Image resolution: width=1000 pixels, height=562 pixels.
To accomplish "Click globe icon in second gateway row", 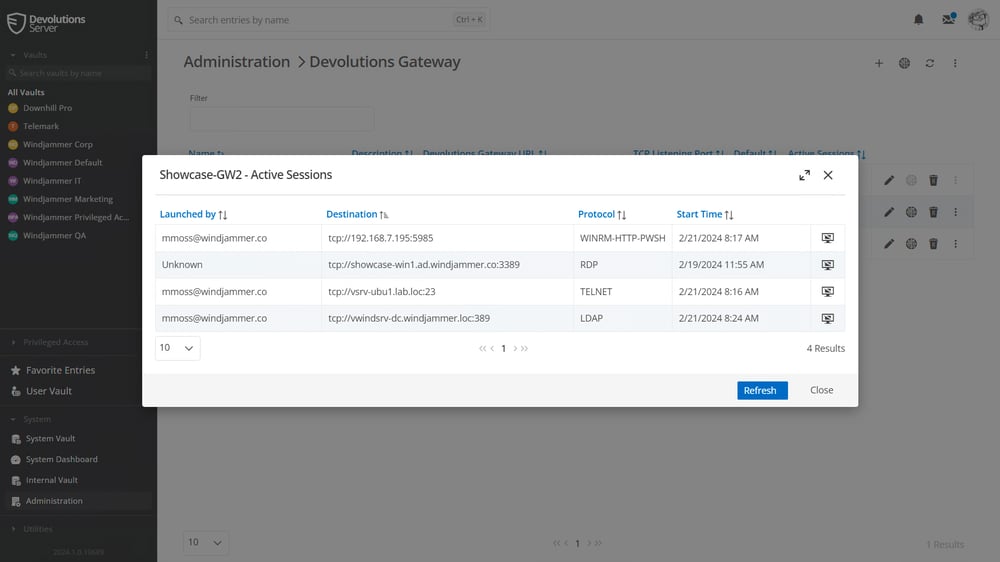I will [911, 212].
